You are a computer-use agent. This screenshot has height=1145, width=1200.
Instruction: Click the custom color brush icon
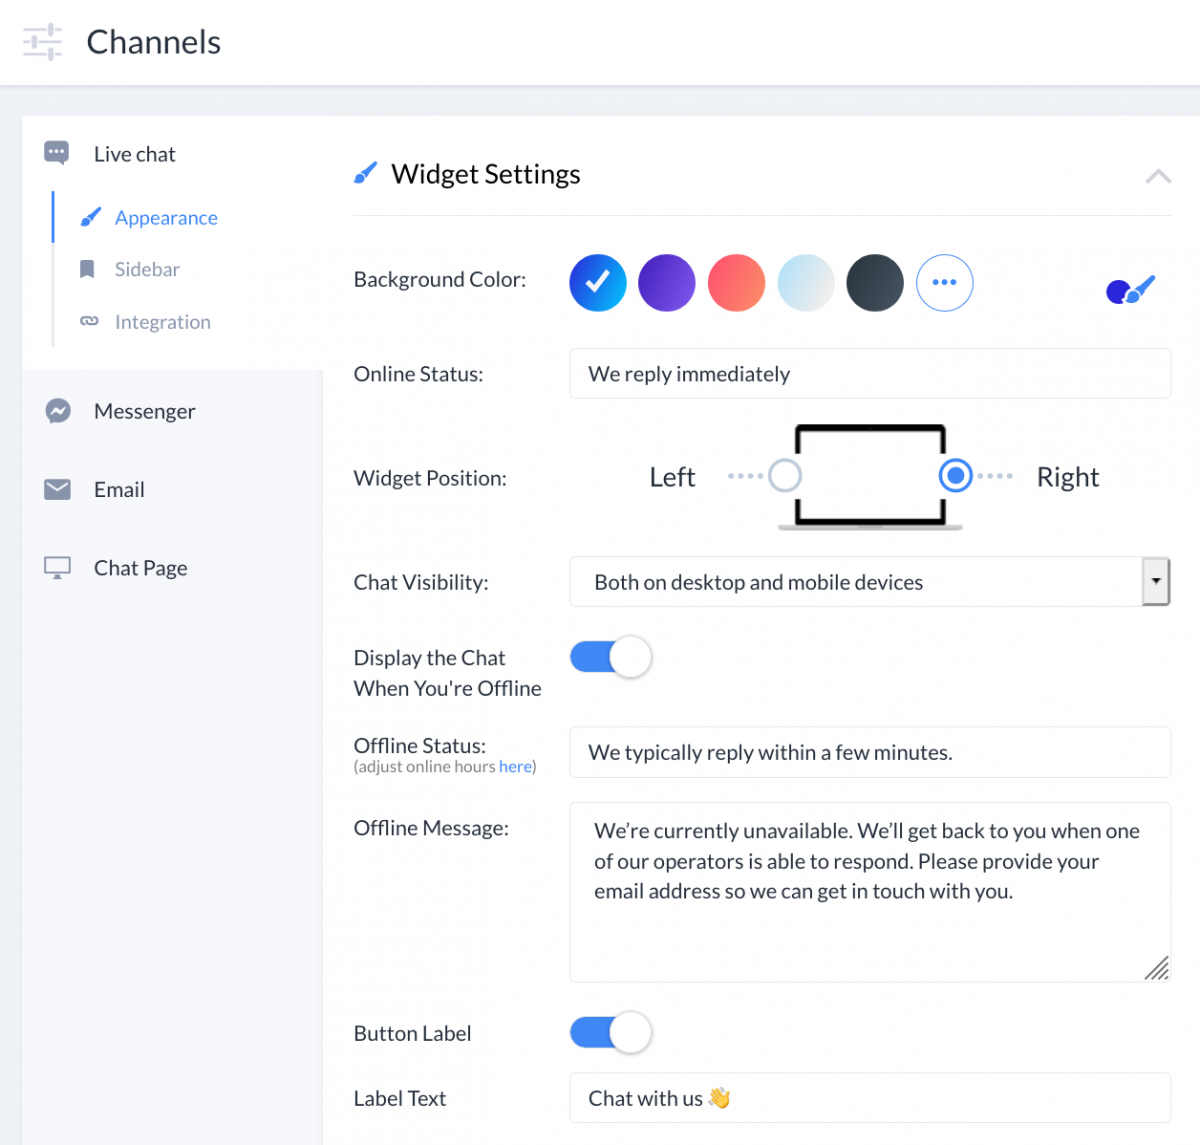pyautogui.click(x=1131, y=290)
